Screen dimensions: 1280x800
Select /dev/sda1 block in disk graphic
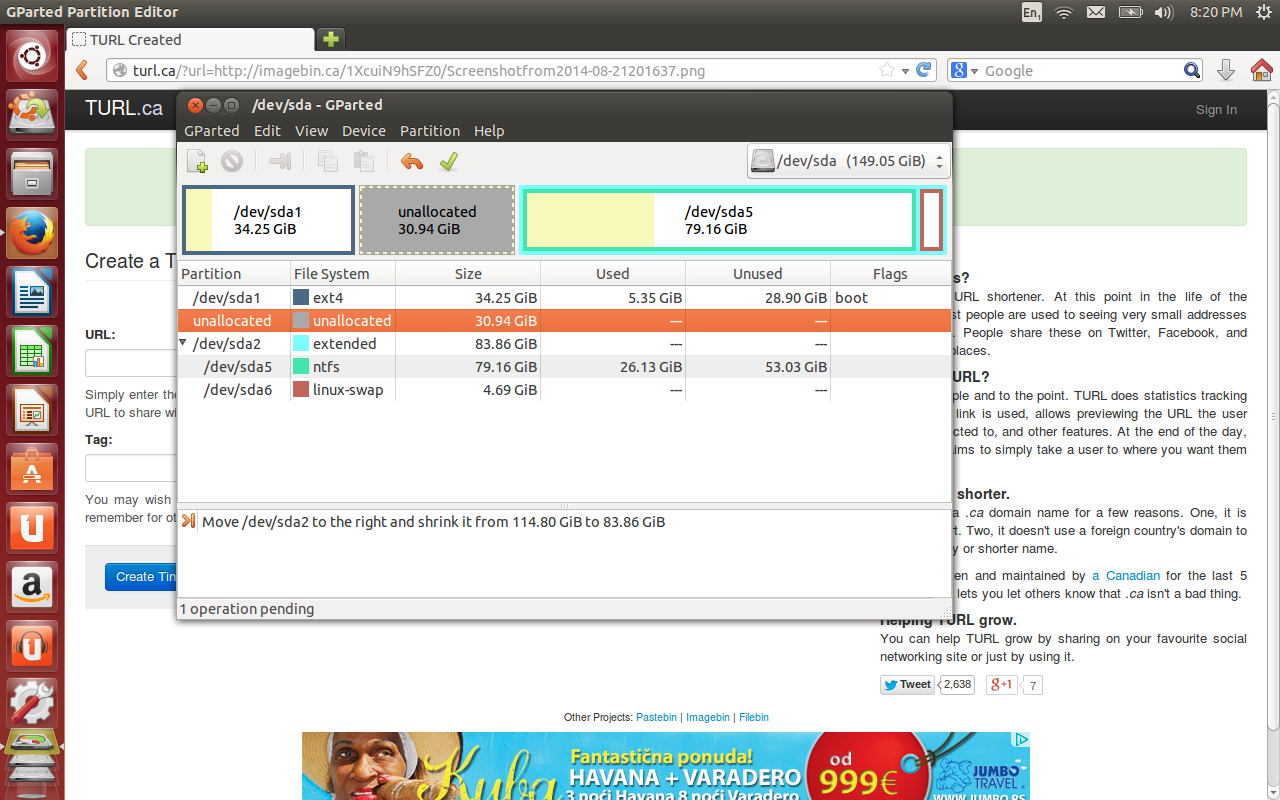click(268, 220)
